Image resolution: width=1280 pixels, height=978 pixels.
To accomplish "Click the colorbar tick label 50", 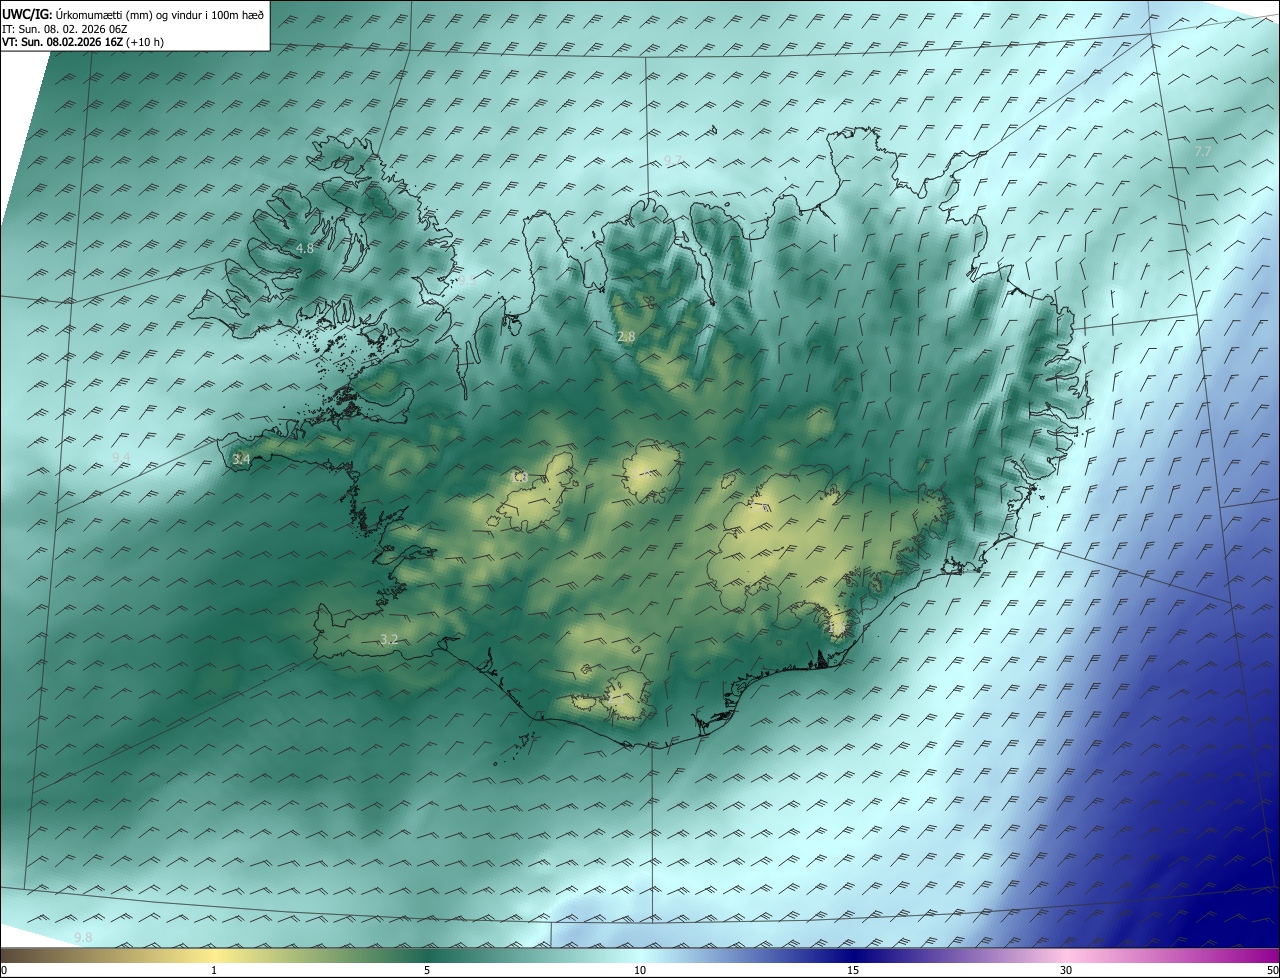I will (x=1272, y=970).
